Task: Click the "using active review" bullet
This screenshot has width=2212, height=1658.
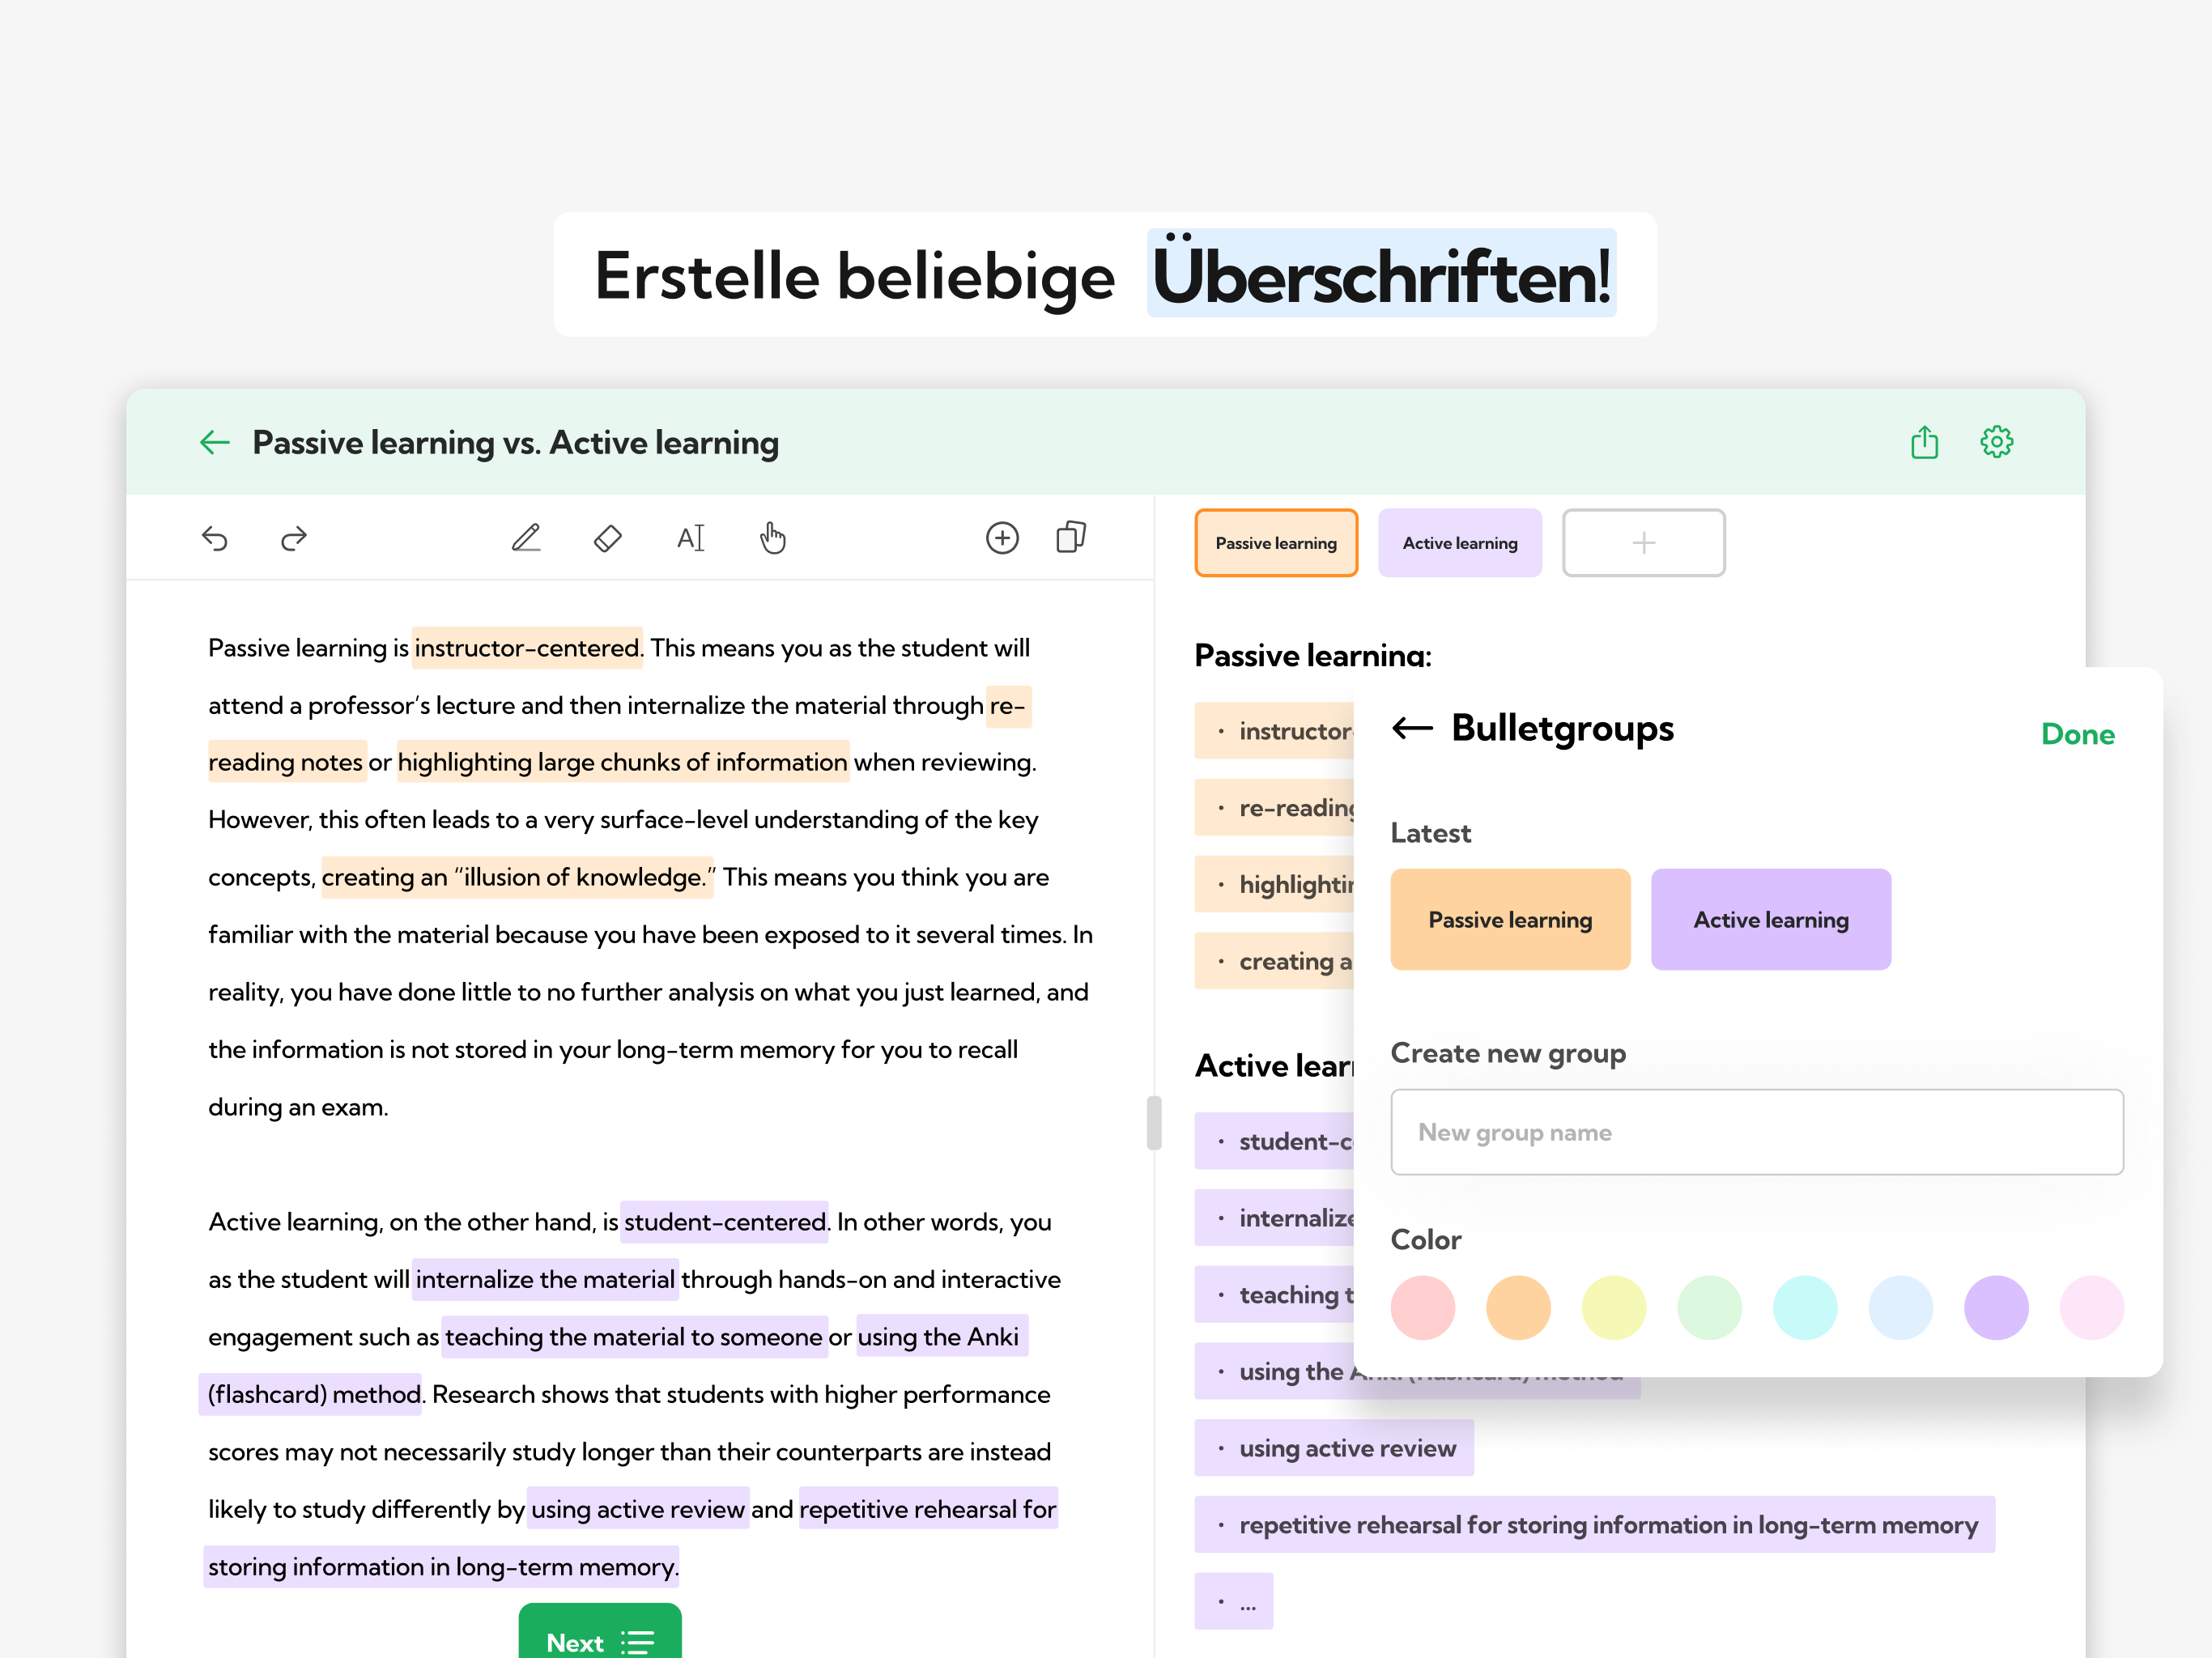Action: click(x=1334, y=1448)
